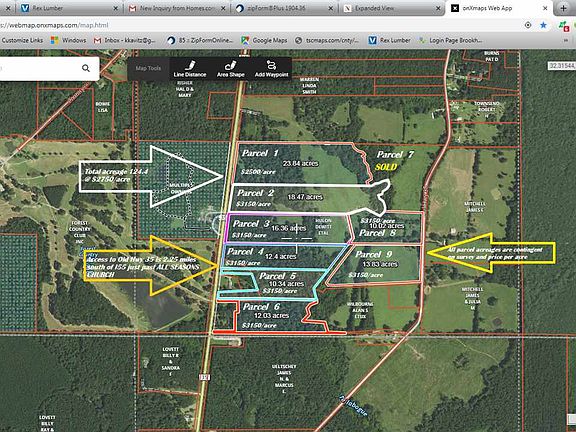Open the ZipFormOnline bookmark

pyautogui.click(x=200, y=40)
